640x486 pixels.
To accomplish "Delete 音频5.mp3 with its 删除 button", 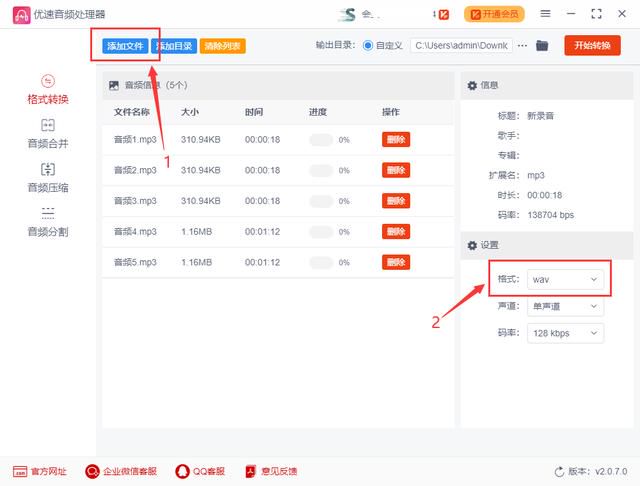I will coord(396,262).
